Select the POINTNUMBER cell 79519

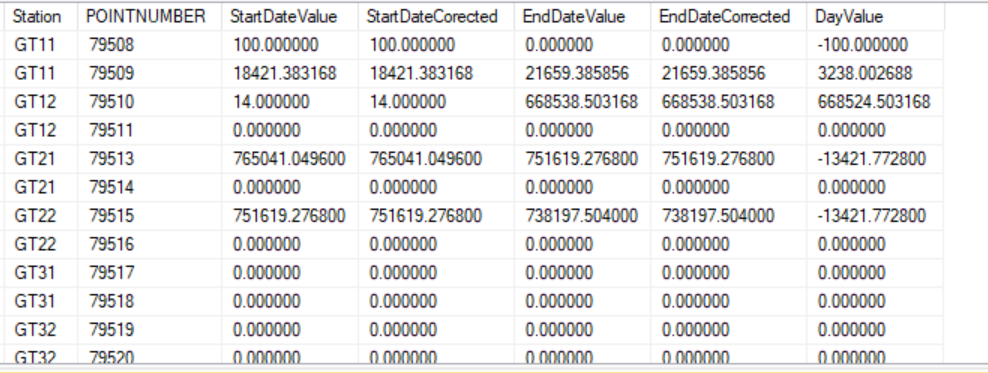coord(149,330)
